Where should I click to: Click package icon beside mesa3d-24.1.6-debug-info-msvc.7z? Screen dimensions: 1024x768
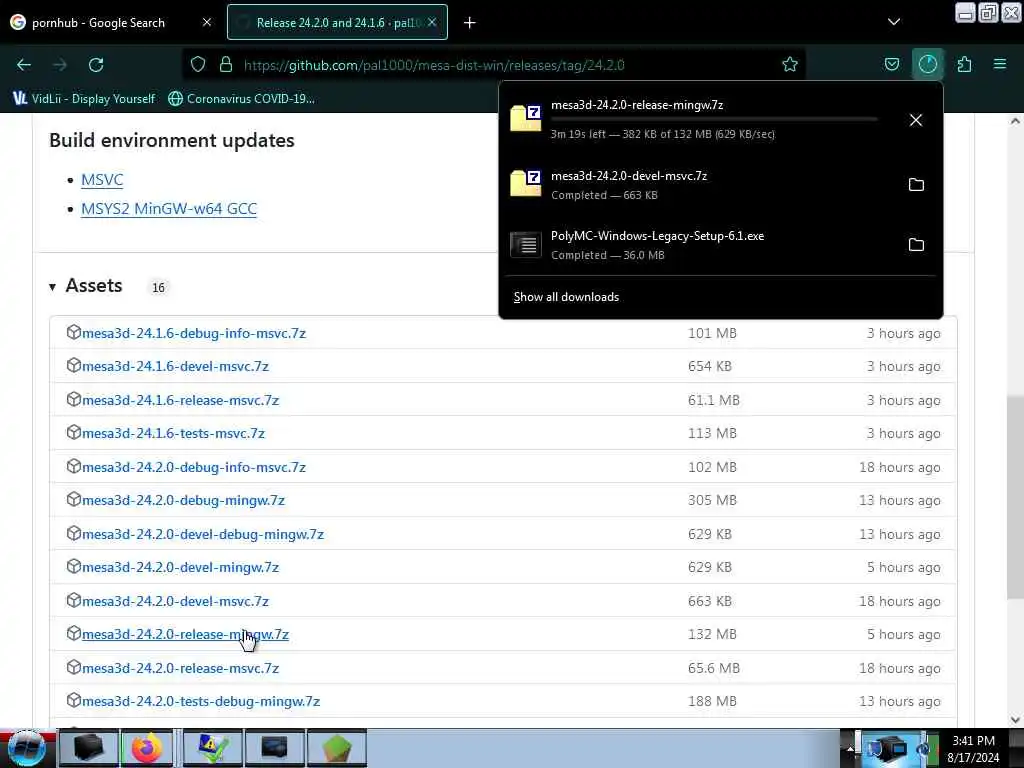point(73,332)
